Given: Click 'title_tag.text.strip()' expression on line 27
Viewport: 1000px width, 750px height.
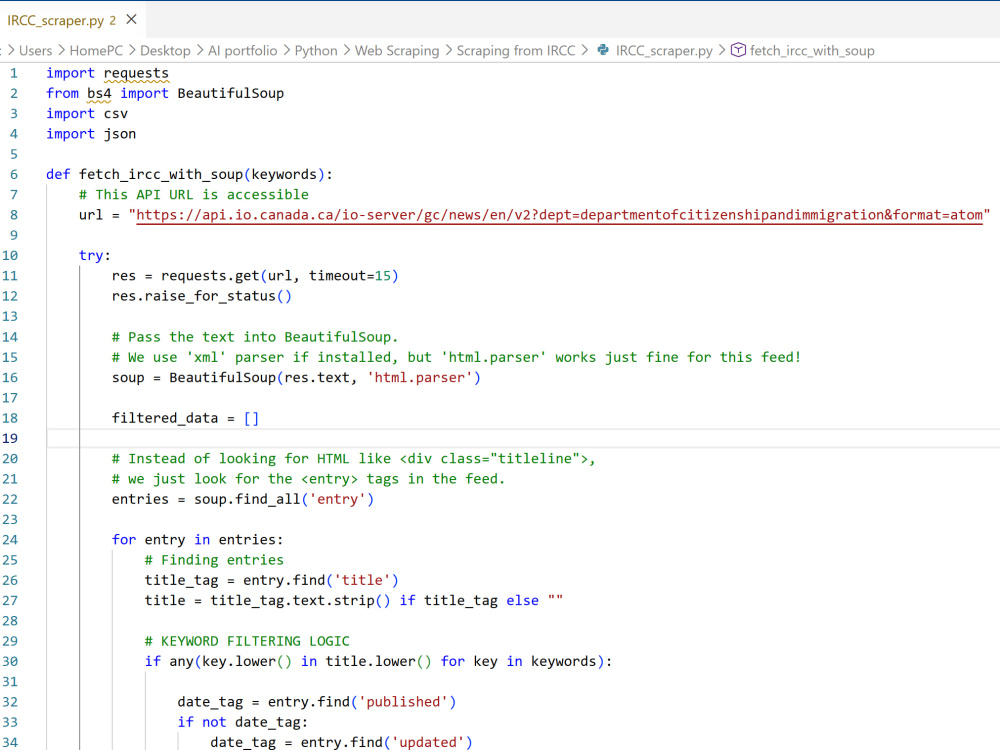Looking at the screenshot, I should coord(300,601).
